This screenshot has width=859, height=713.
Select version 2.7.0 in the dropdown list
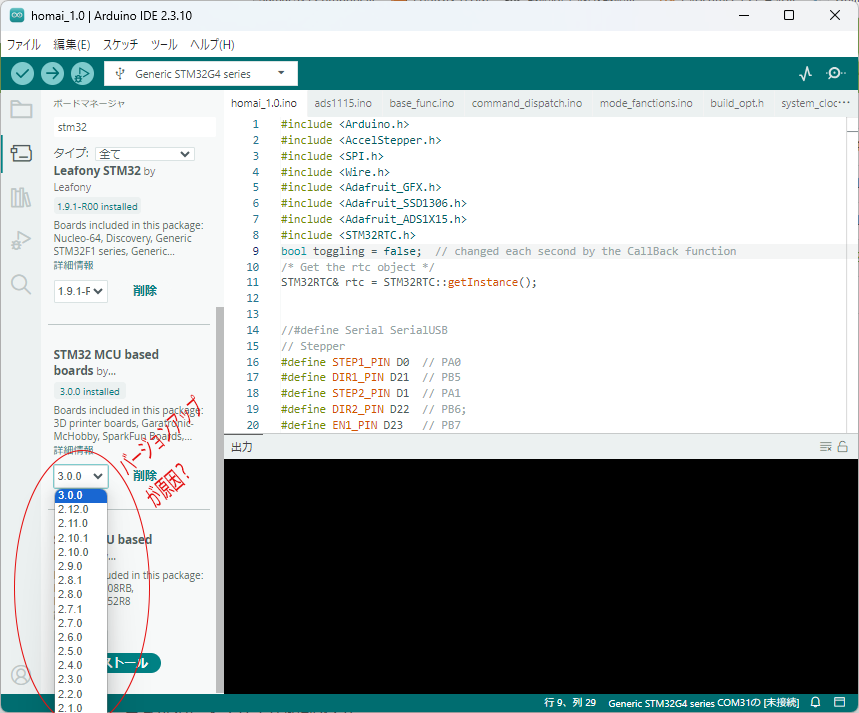tap(81, 623)
